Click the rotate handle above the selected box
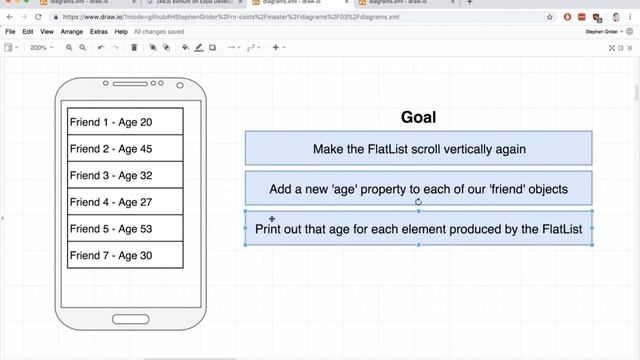 coord(418,202)
